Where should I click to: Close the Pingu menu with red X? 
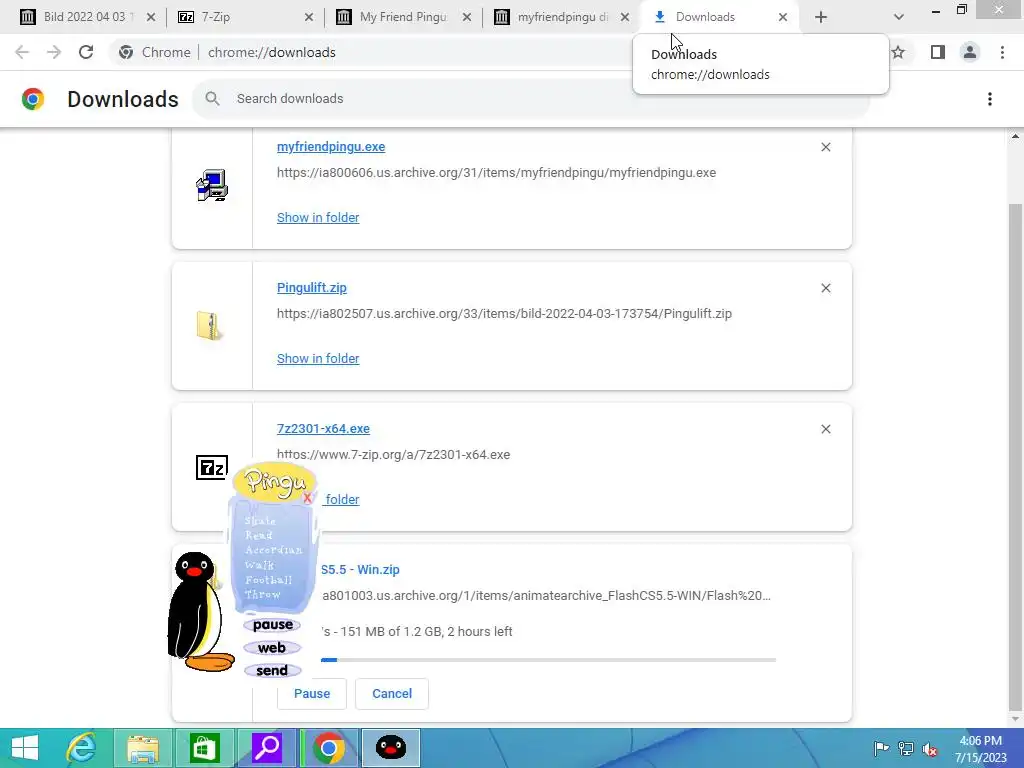308,498
